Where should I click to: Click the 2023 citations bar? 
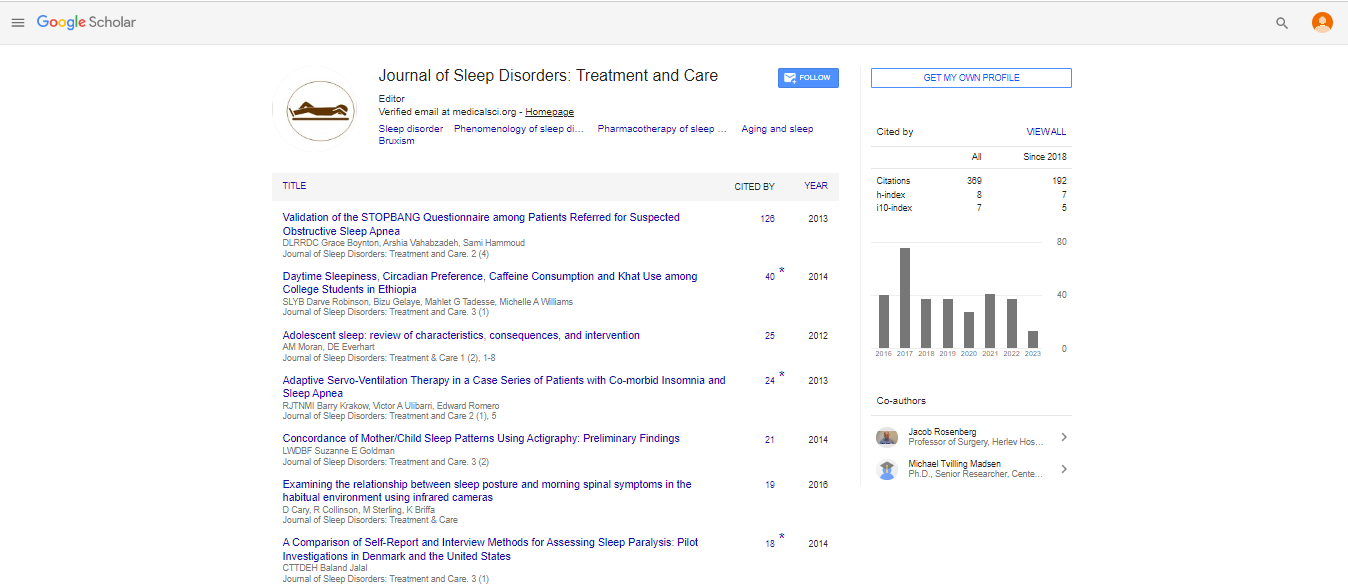pyautogui.click(x=1033, y=339)
